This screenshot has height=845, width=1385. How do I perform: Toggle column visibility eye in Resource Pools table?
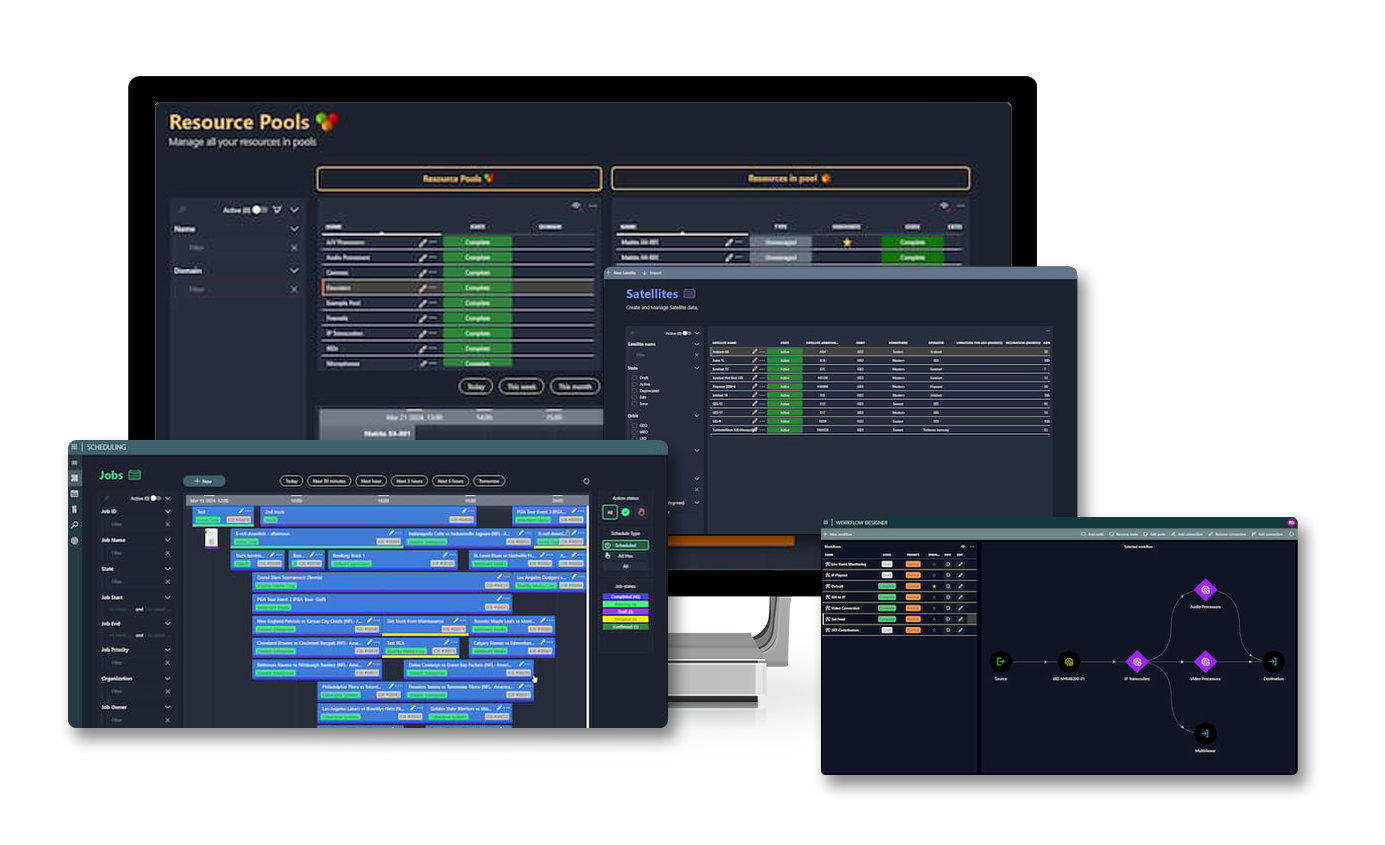[x=577, y=205]
